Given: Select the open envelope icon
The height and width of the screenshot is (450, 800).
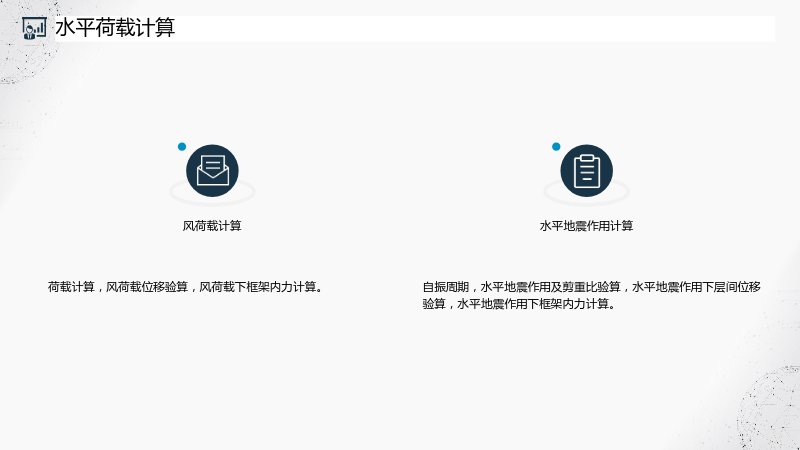Looking at the screenshot, I should pos(212,170).
